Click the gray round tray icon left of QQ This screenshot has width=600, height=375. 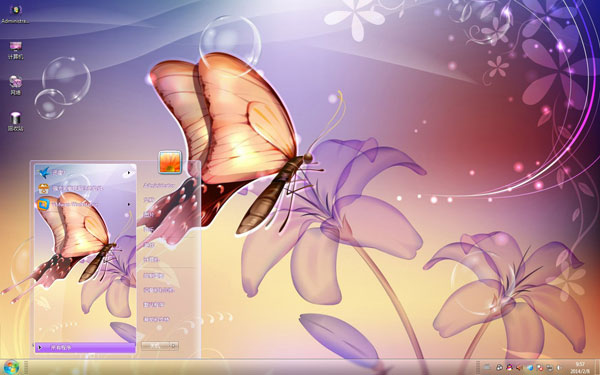pyautogui.click(x=499, y=368)
